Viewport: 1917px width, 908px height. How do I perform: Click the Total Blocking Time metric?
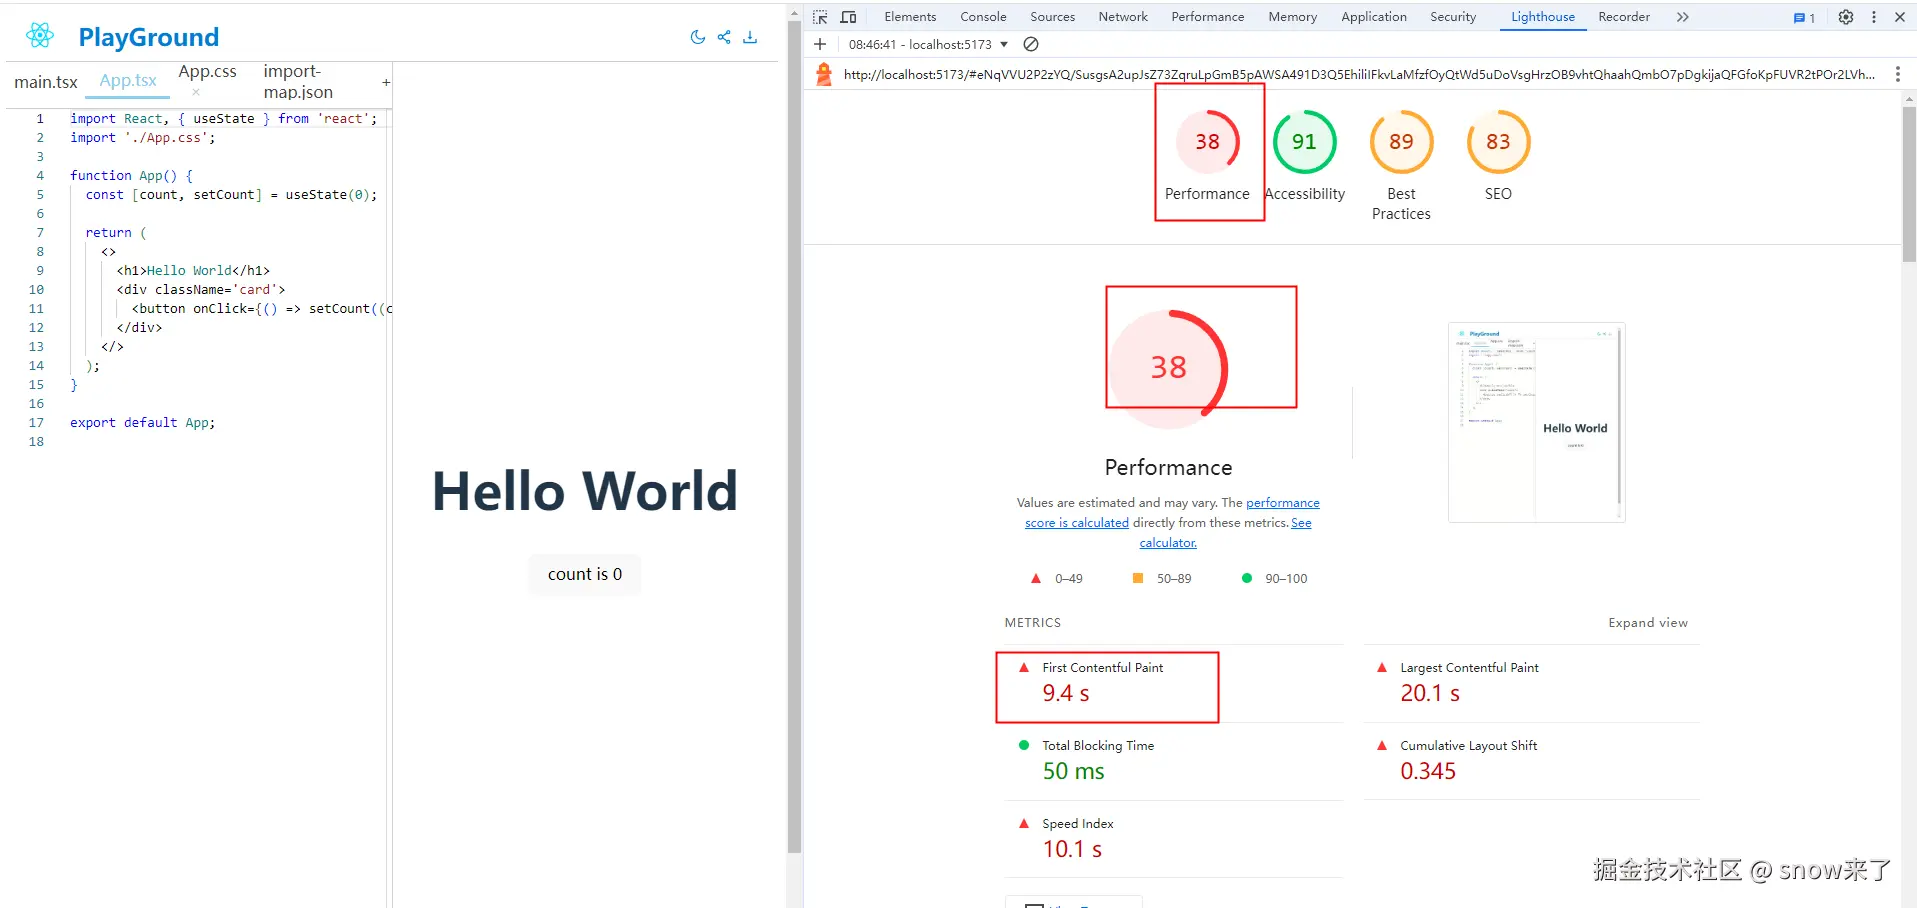pos(1174,760)
